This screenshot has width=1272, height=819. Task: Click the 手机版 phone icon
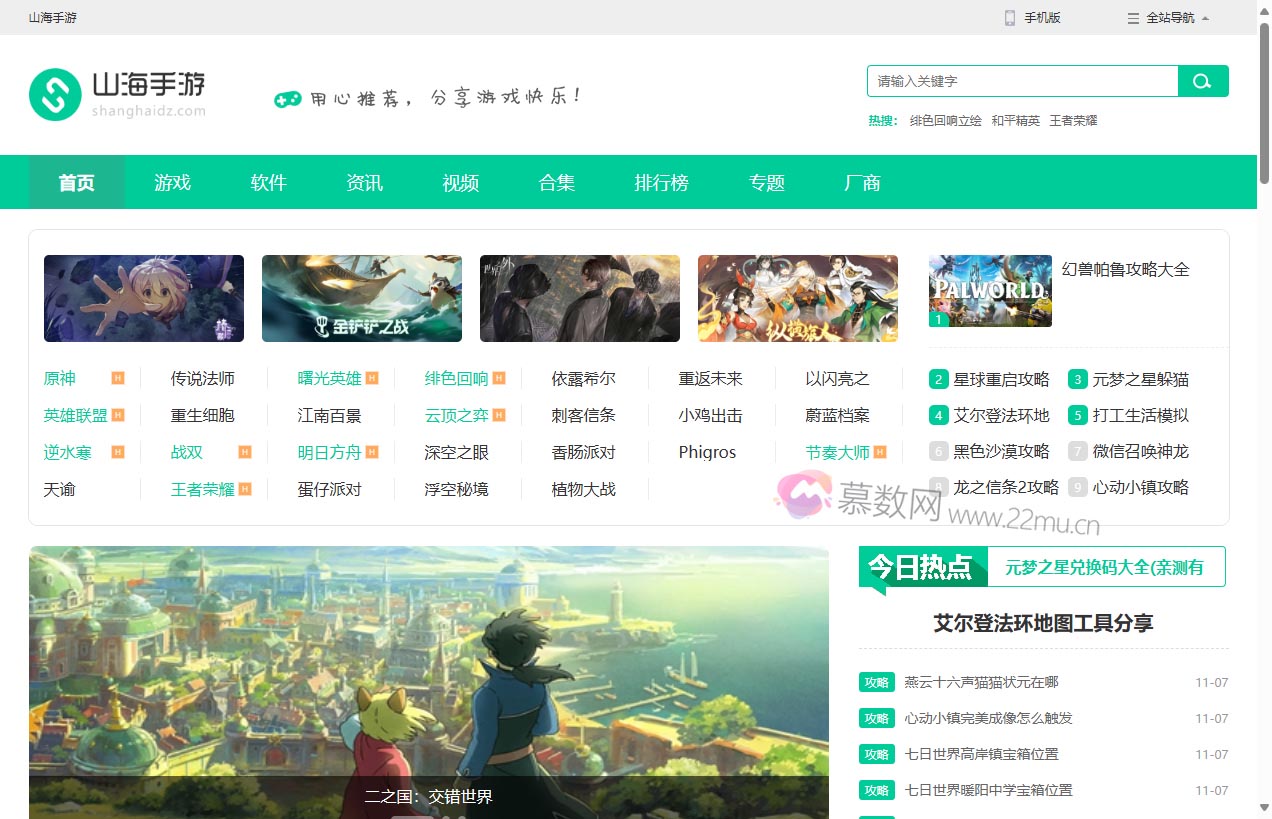click(1009, 17)
